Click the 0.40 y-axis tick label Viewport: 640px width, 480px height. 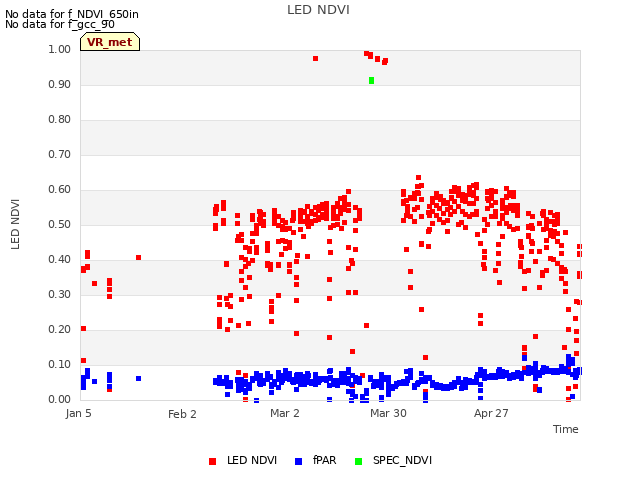tap(60, 260)
